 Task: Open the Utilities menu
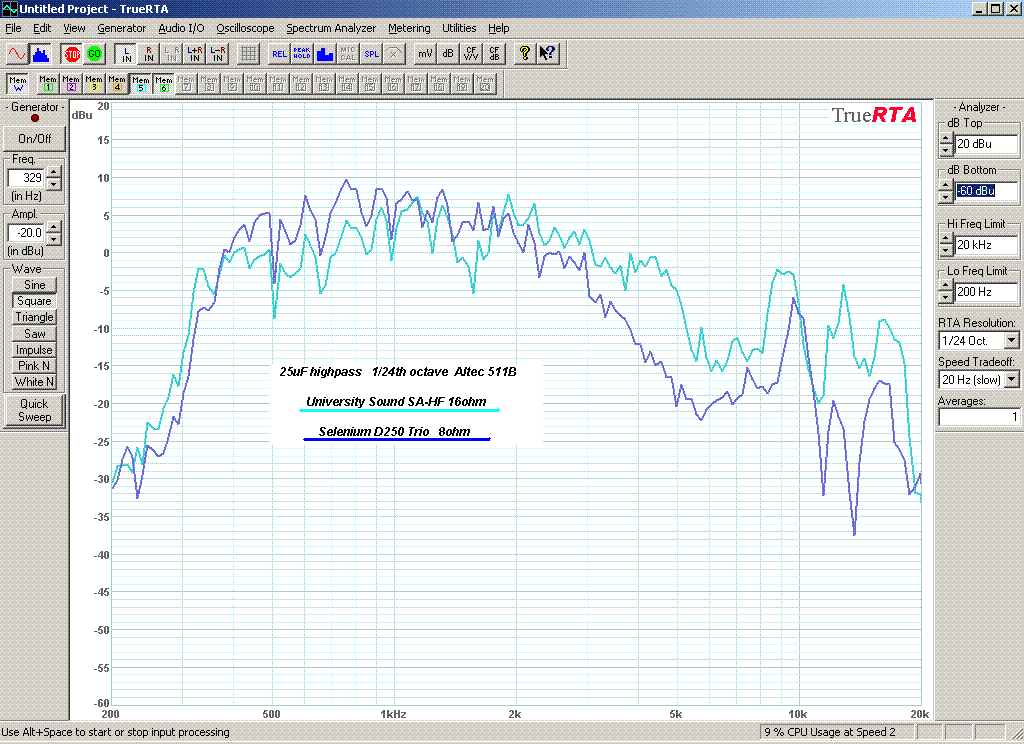(x=459, y=28)
